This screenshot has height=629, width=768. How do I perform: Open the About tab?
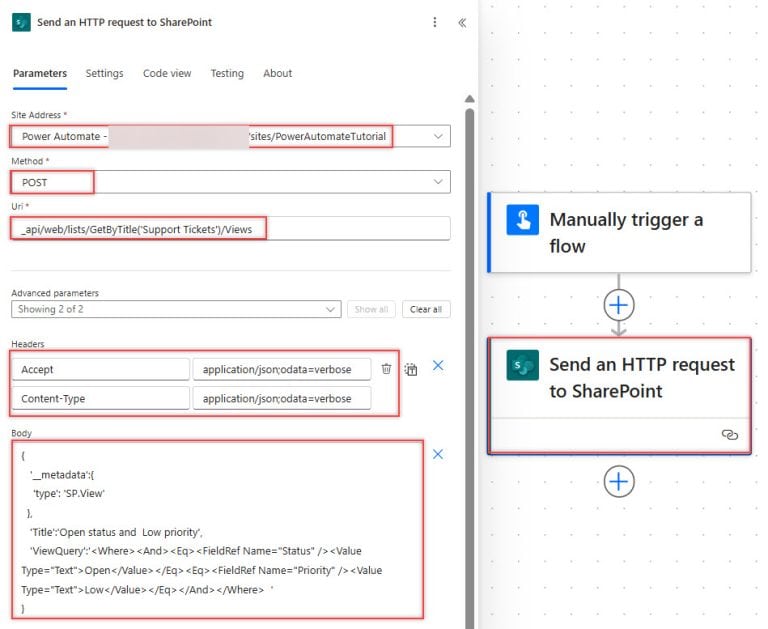277,73
